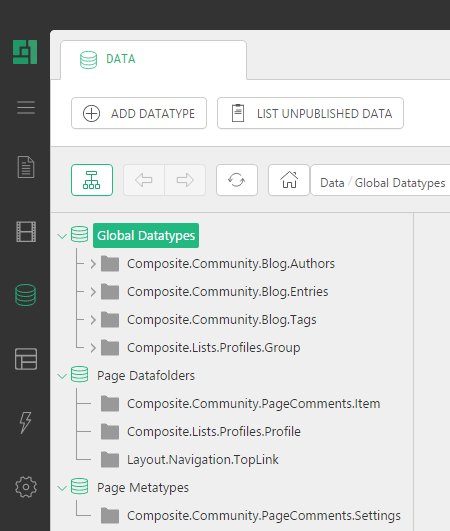
Task: Toggle the tree structure view button
Action: click(92, 180)
